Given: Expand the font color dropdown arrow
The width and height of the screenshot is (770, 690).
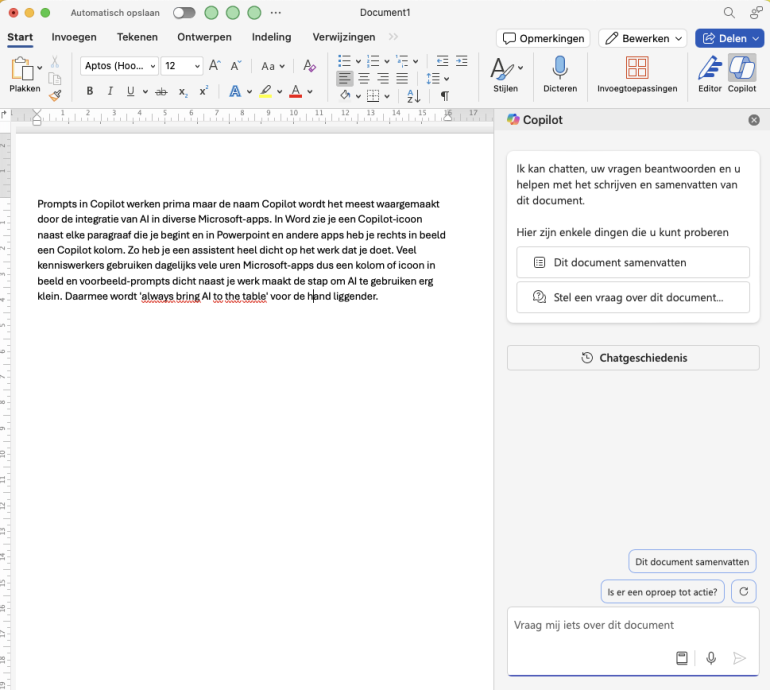Looking at the screenshot, I should pyautogui.click(x=310, y=92).
